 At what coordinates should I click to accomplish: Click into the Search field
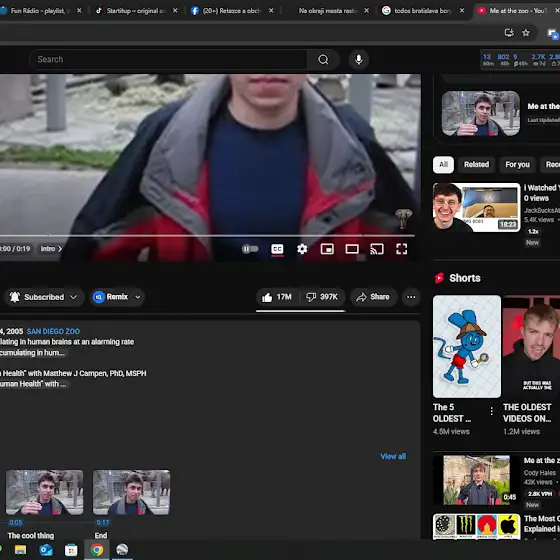pos(168,59)
